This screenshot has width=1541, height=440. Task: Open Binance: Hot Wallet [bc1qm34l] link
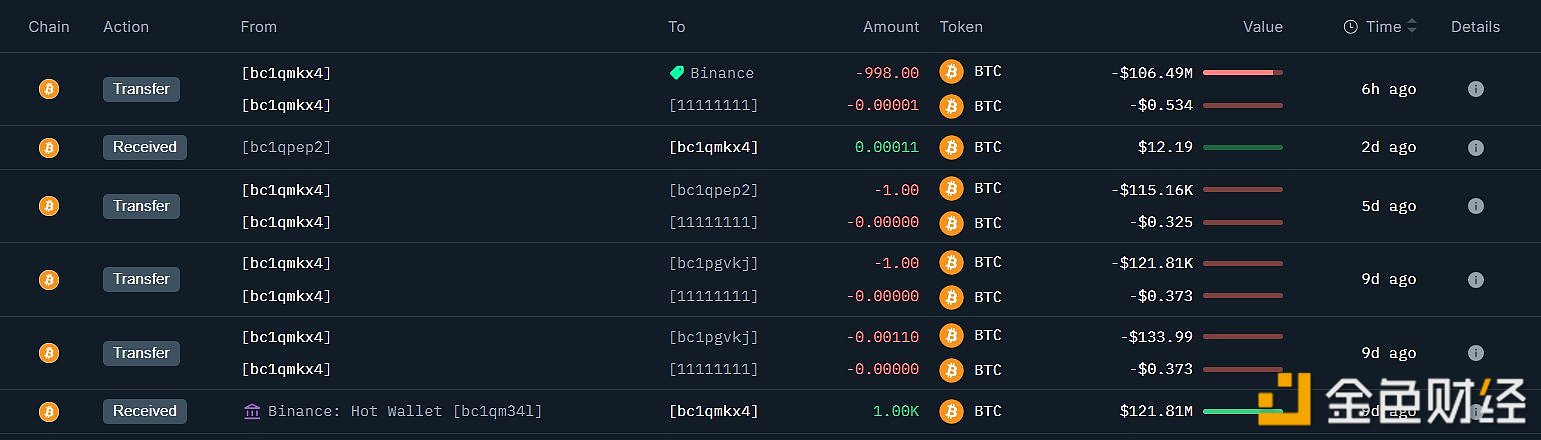[x=405, y=411]
